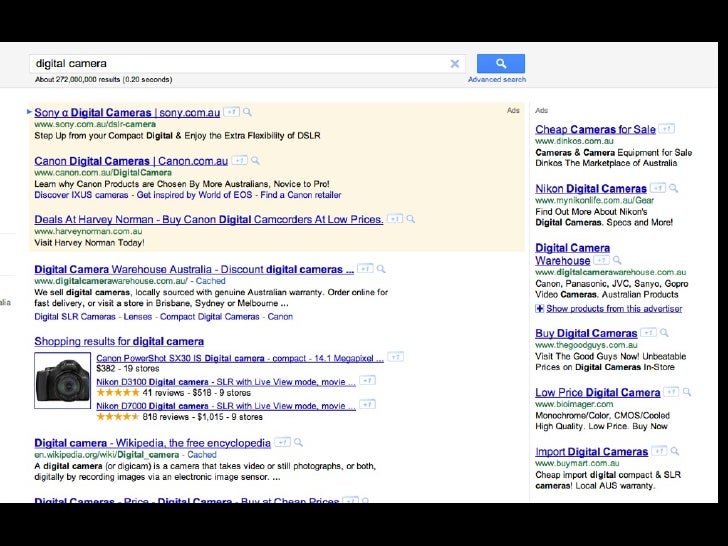Open the Shopping results for digital camera link
The height and width of the screenshot is (546, 728).
(x=119, y=342)
